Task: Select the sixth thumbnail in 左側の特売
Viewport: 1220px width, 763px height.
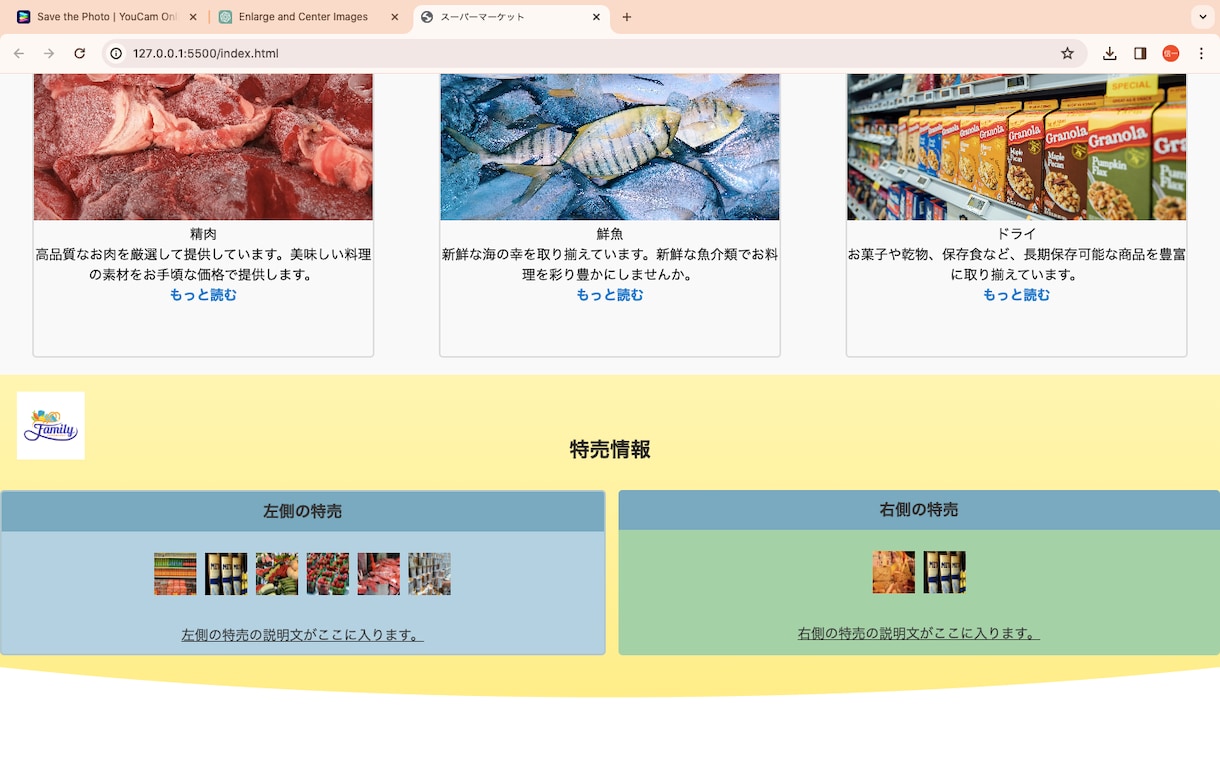Action: pos(430,574)
